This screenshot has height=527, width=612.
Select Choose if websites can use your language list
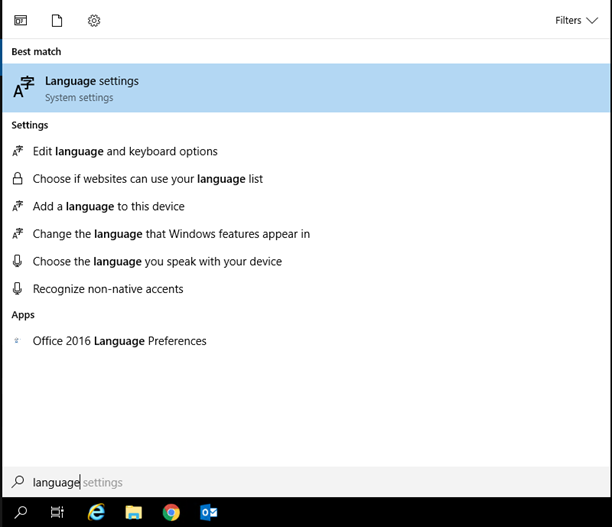tap(147, 179)
